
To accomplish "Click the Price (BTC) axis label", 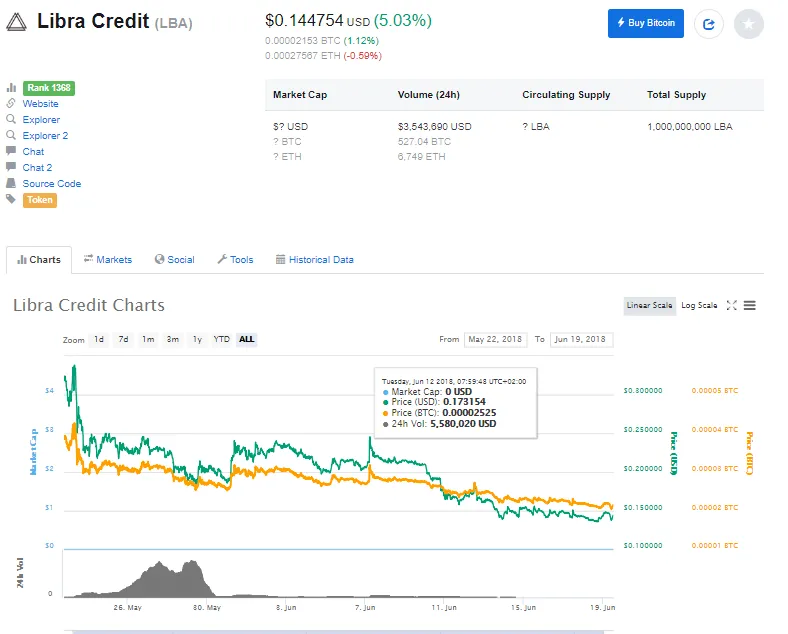I will [x=749, y=453].
